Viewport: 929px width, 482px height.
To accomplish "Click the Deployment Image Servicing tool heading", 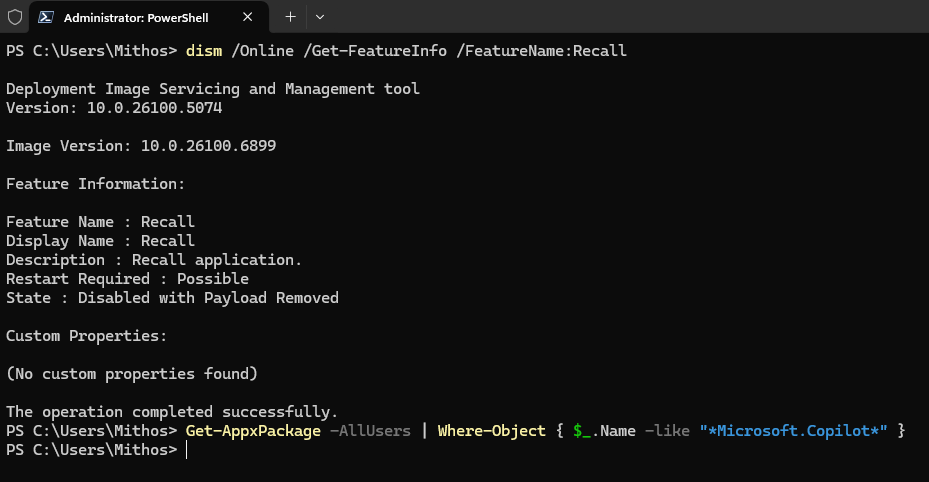I will [x=212, y=89].
